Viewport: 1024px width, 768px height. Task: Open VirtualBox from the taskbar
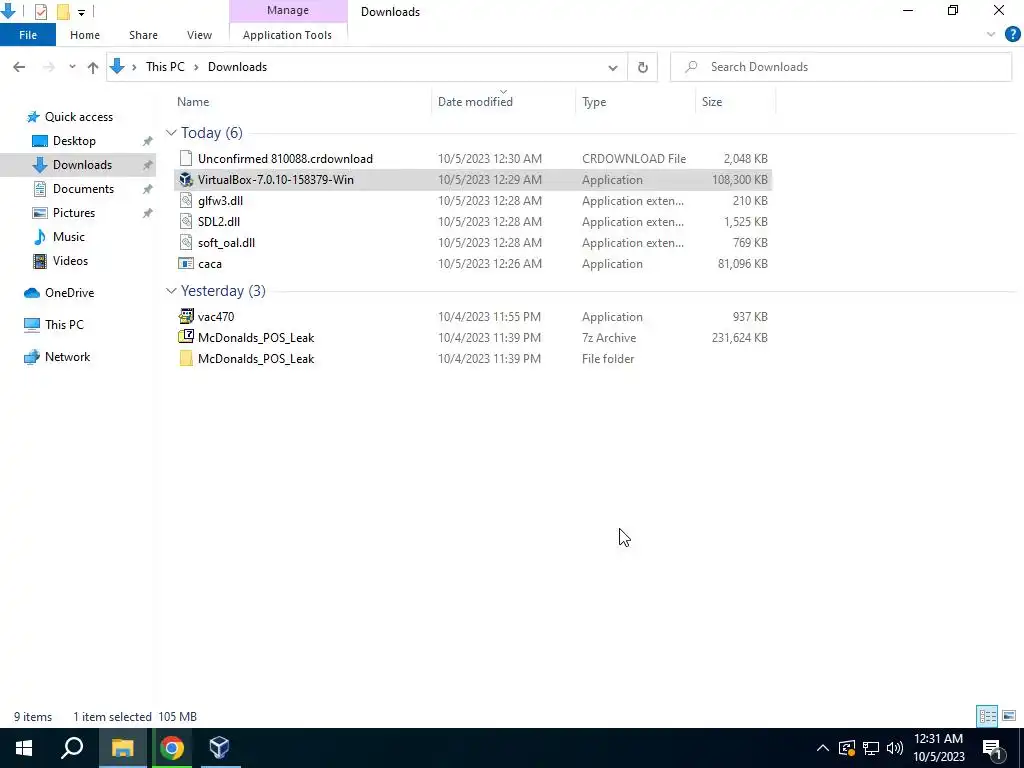click(220, 748)
